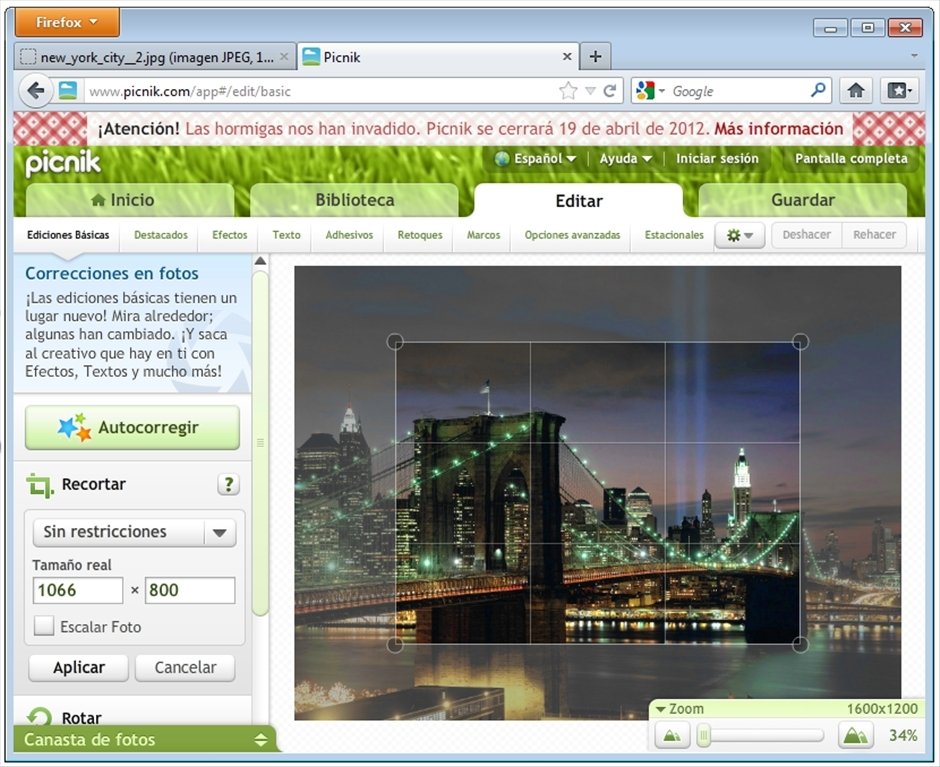
Task: Click the crop tool icon beside Recortar
Action: pos(40,485)
